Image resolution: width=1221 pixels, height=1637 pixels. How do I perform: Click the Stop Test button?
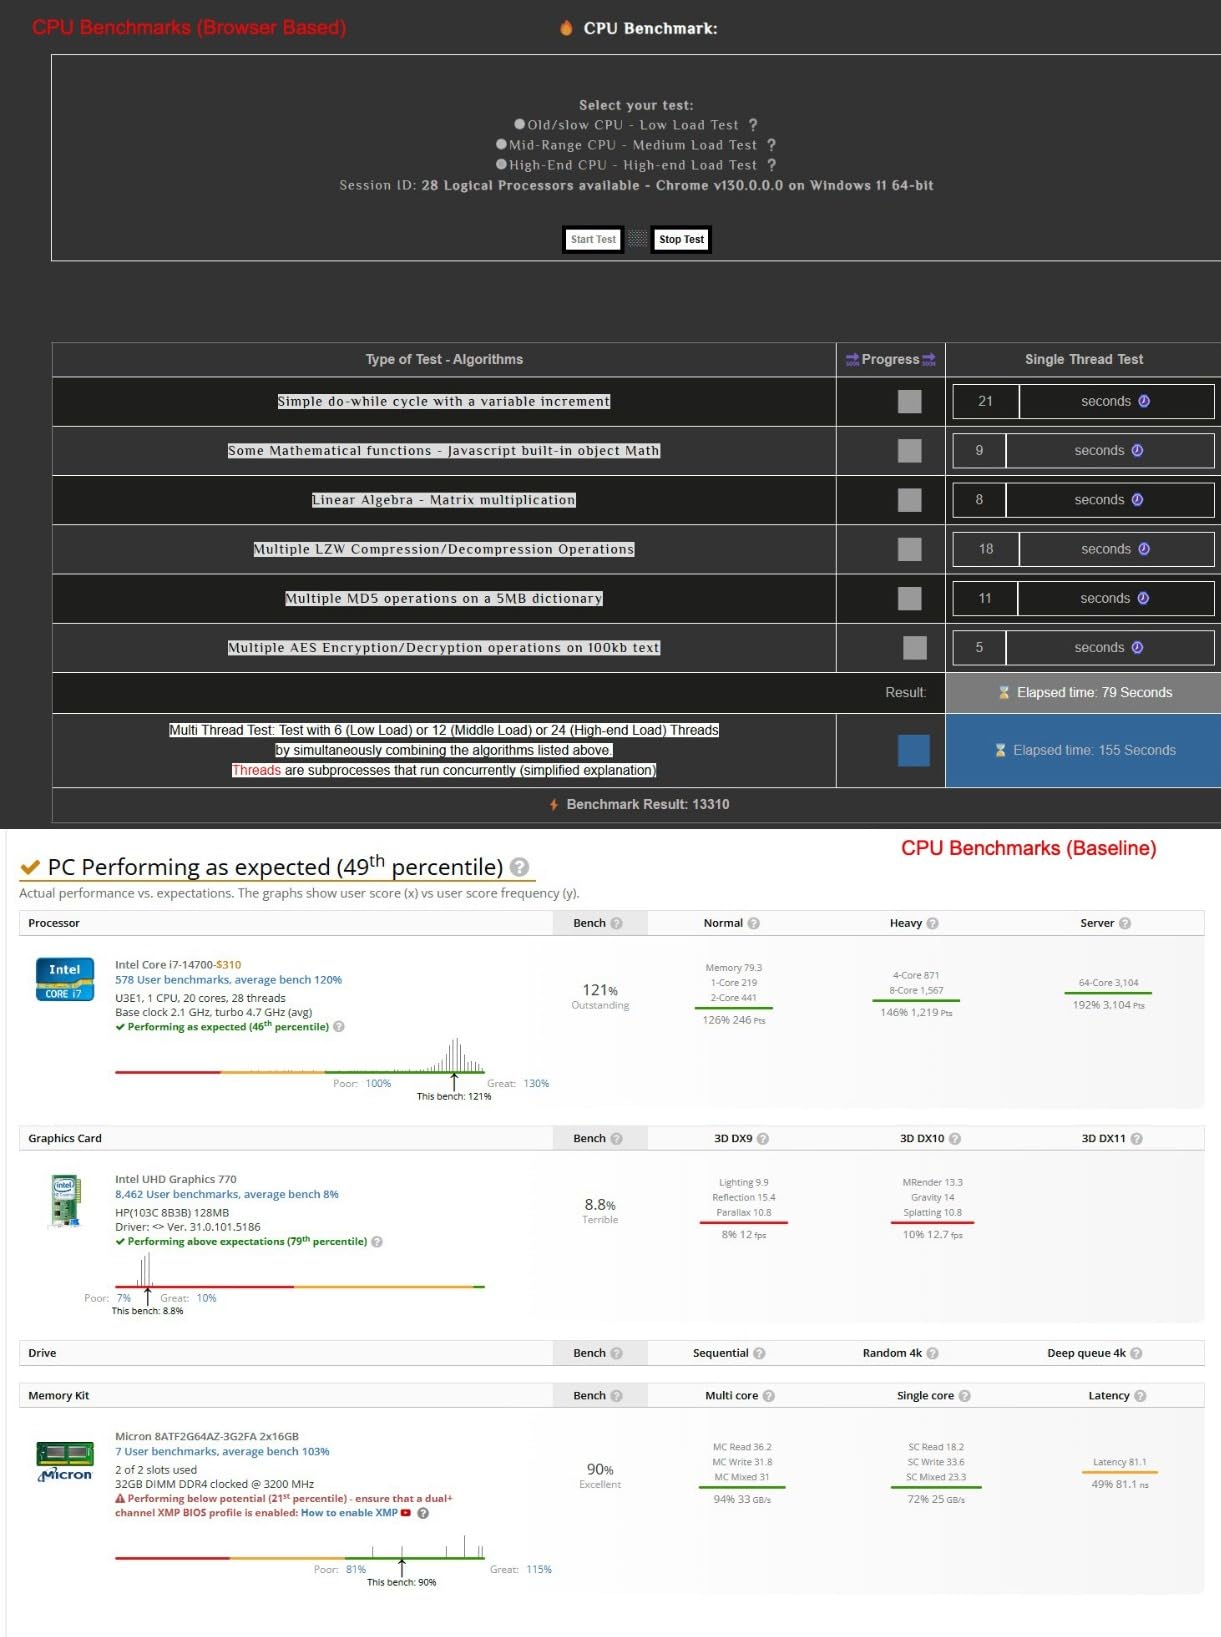(x=681, y=239)
